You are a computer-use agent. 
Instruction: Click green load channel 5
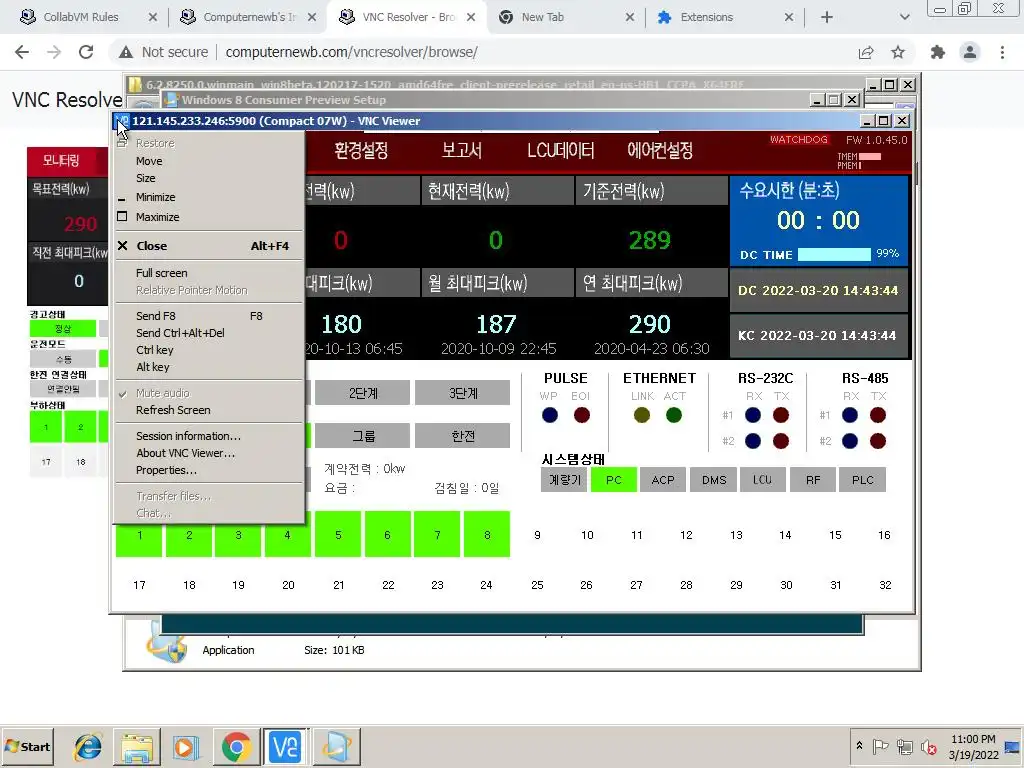click(338, 534)
